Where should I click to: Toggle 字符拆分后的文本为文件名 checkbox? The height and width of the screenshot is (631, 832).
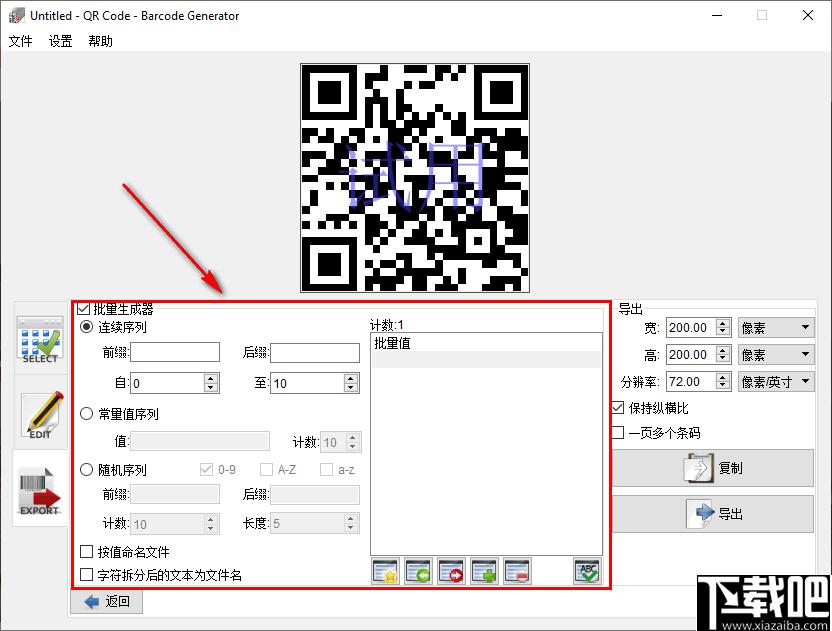[86, 575]
